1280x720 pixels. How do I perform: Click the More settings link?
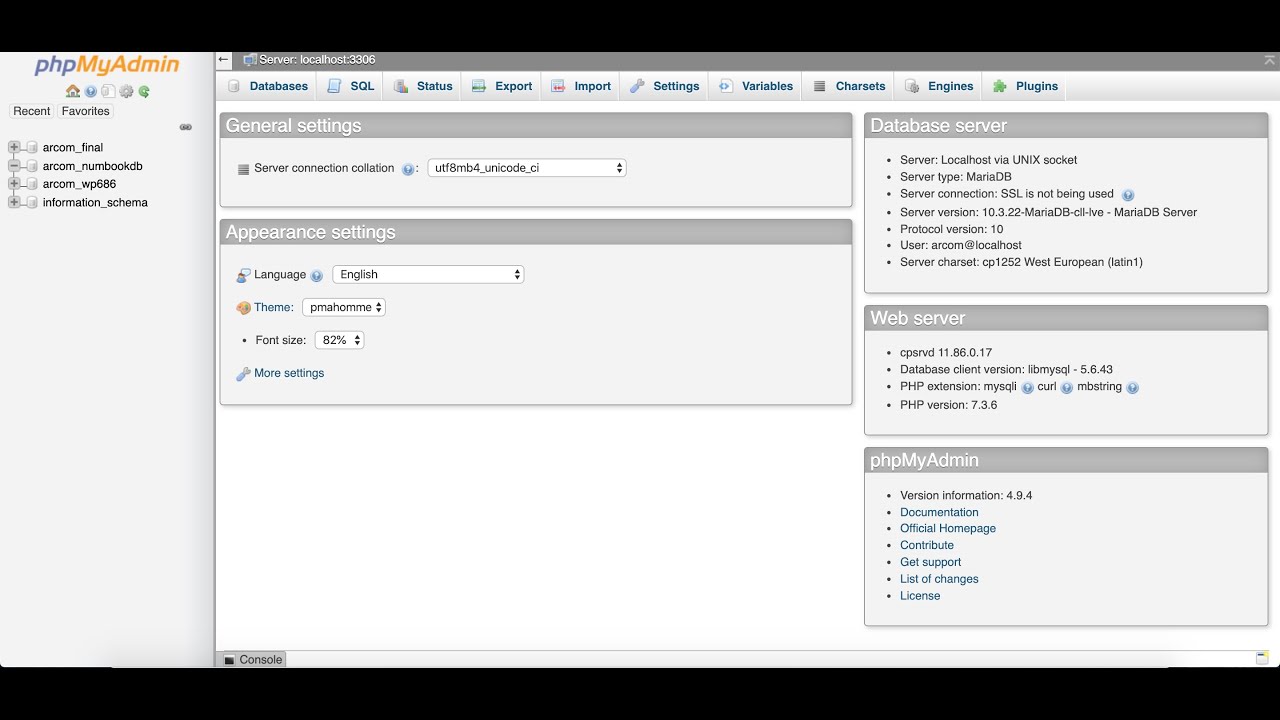[289, 373]
